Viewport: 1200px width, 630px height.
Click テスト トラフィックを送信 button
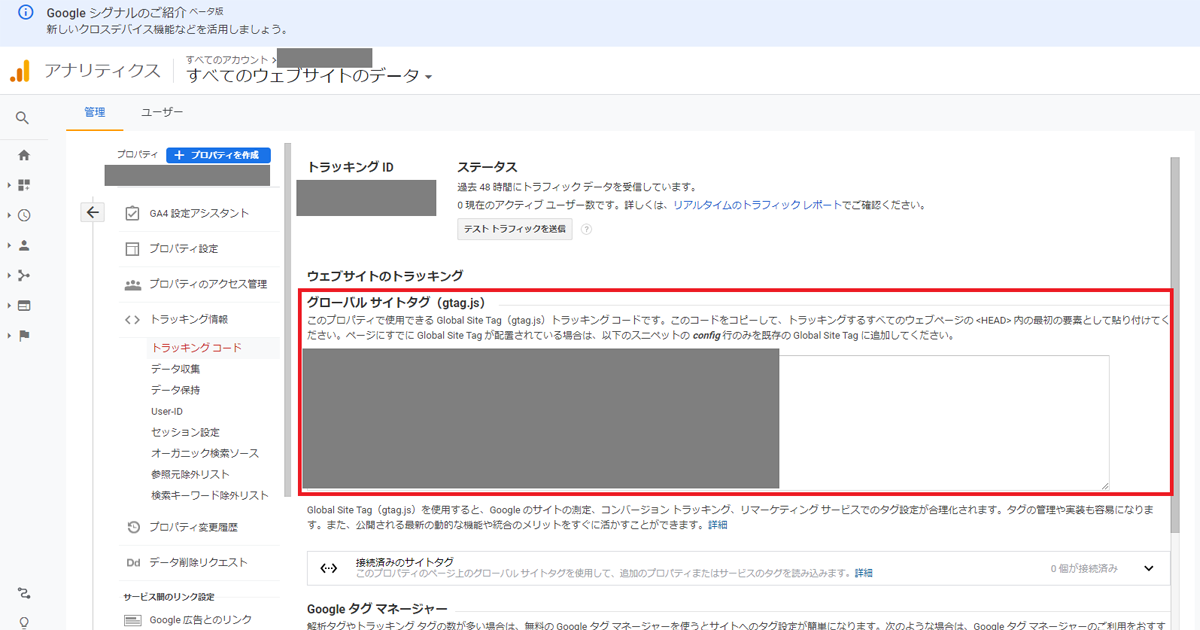pyautogui.click(x=514, y=229)
